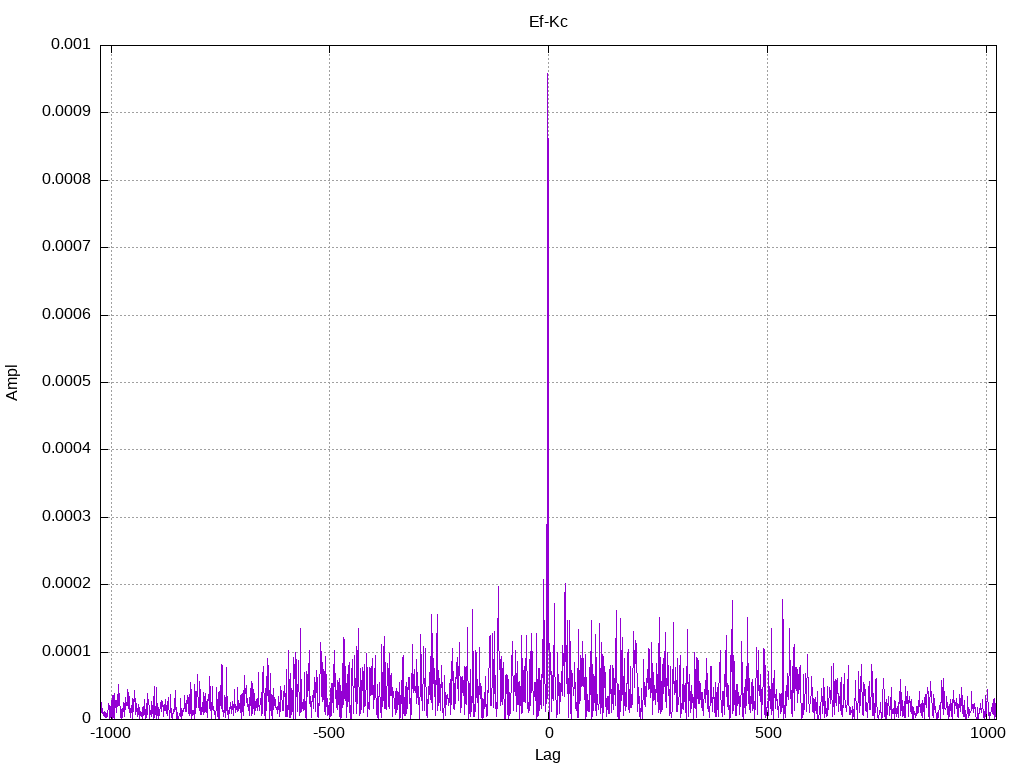Click the y-axis origin value 0

point(86,718)
